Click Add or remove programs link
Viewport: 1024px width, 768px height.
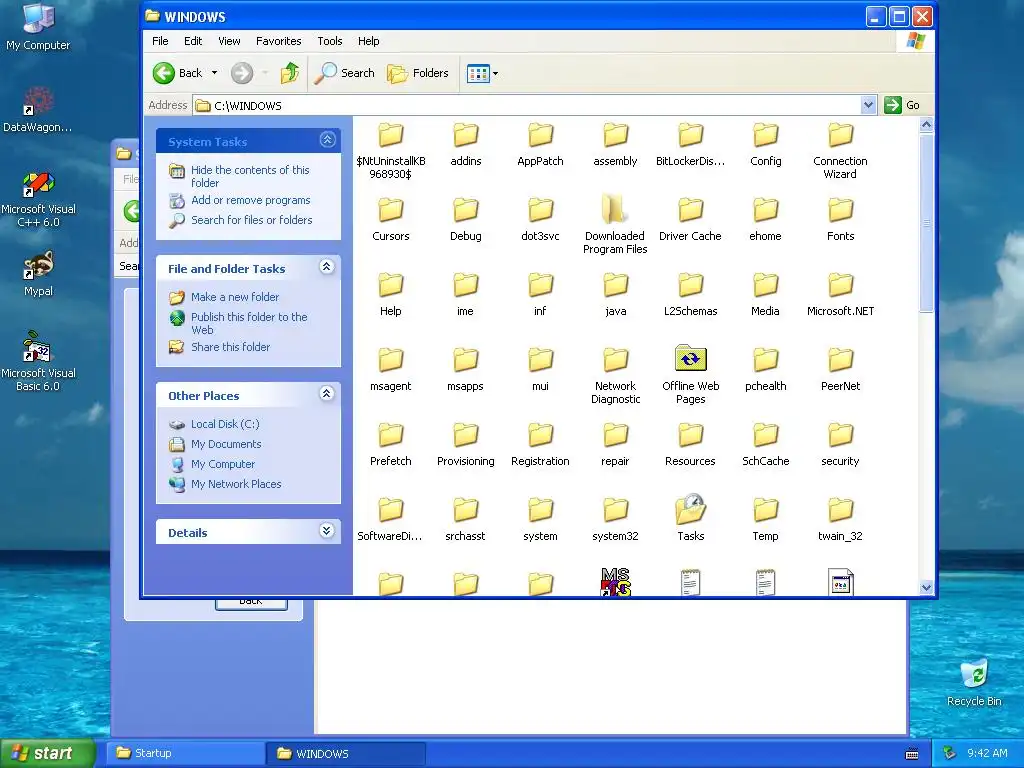pyautogui.click(x=251, y=200)
